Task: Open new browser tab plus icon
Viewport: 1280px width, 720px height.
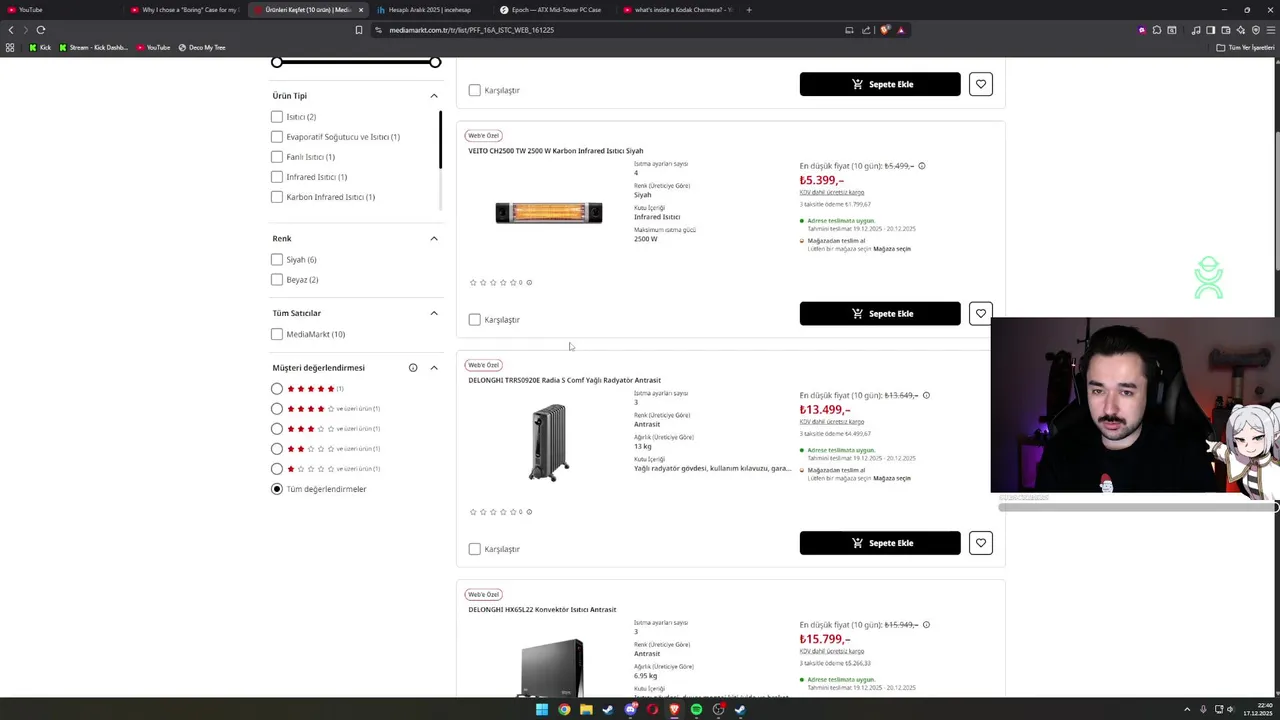Action: point(749,10)
